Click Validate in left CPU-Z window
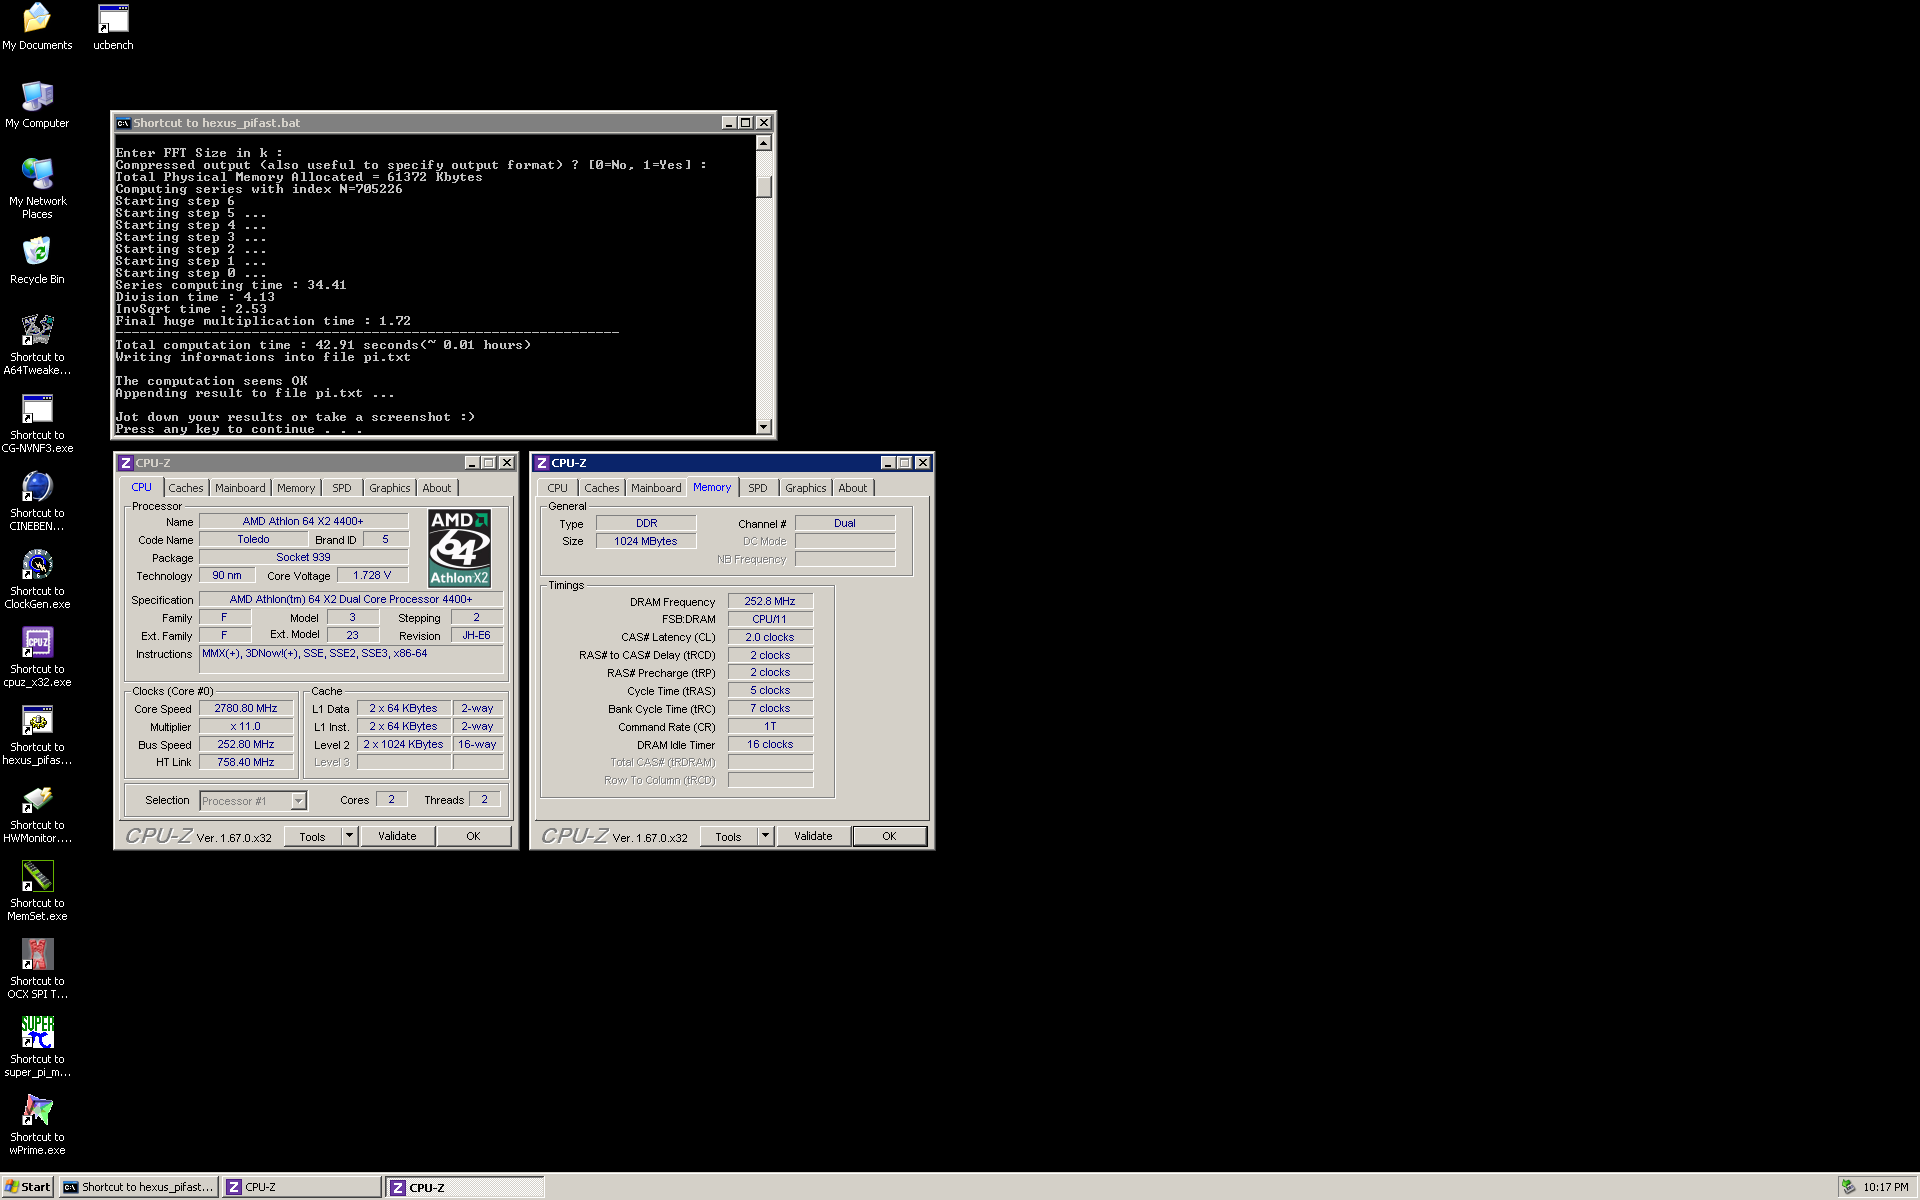The width and height of the screenshot is (1920, 1200). (397, 836)
